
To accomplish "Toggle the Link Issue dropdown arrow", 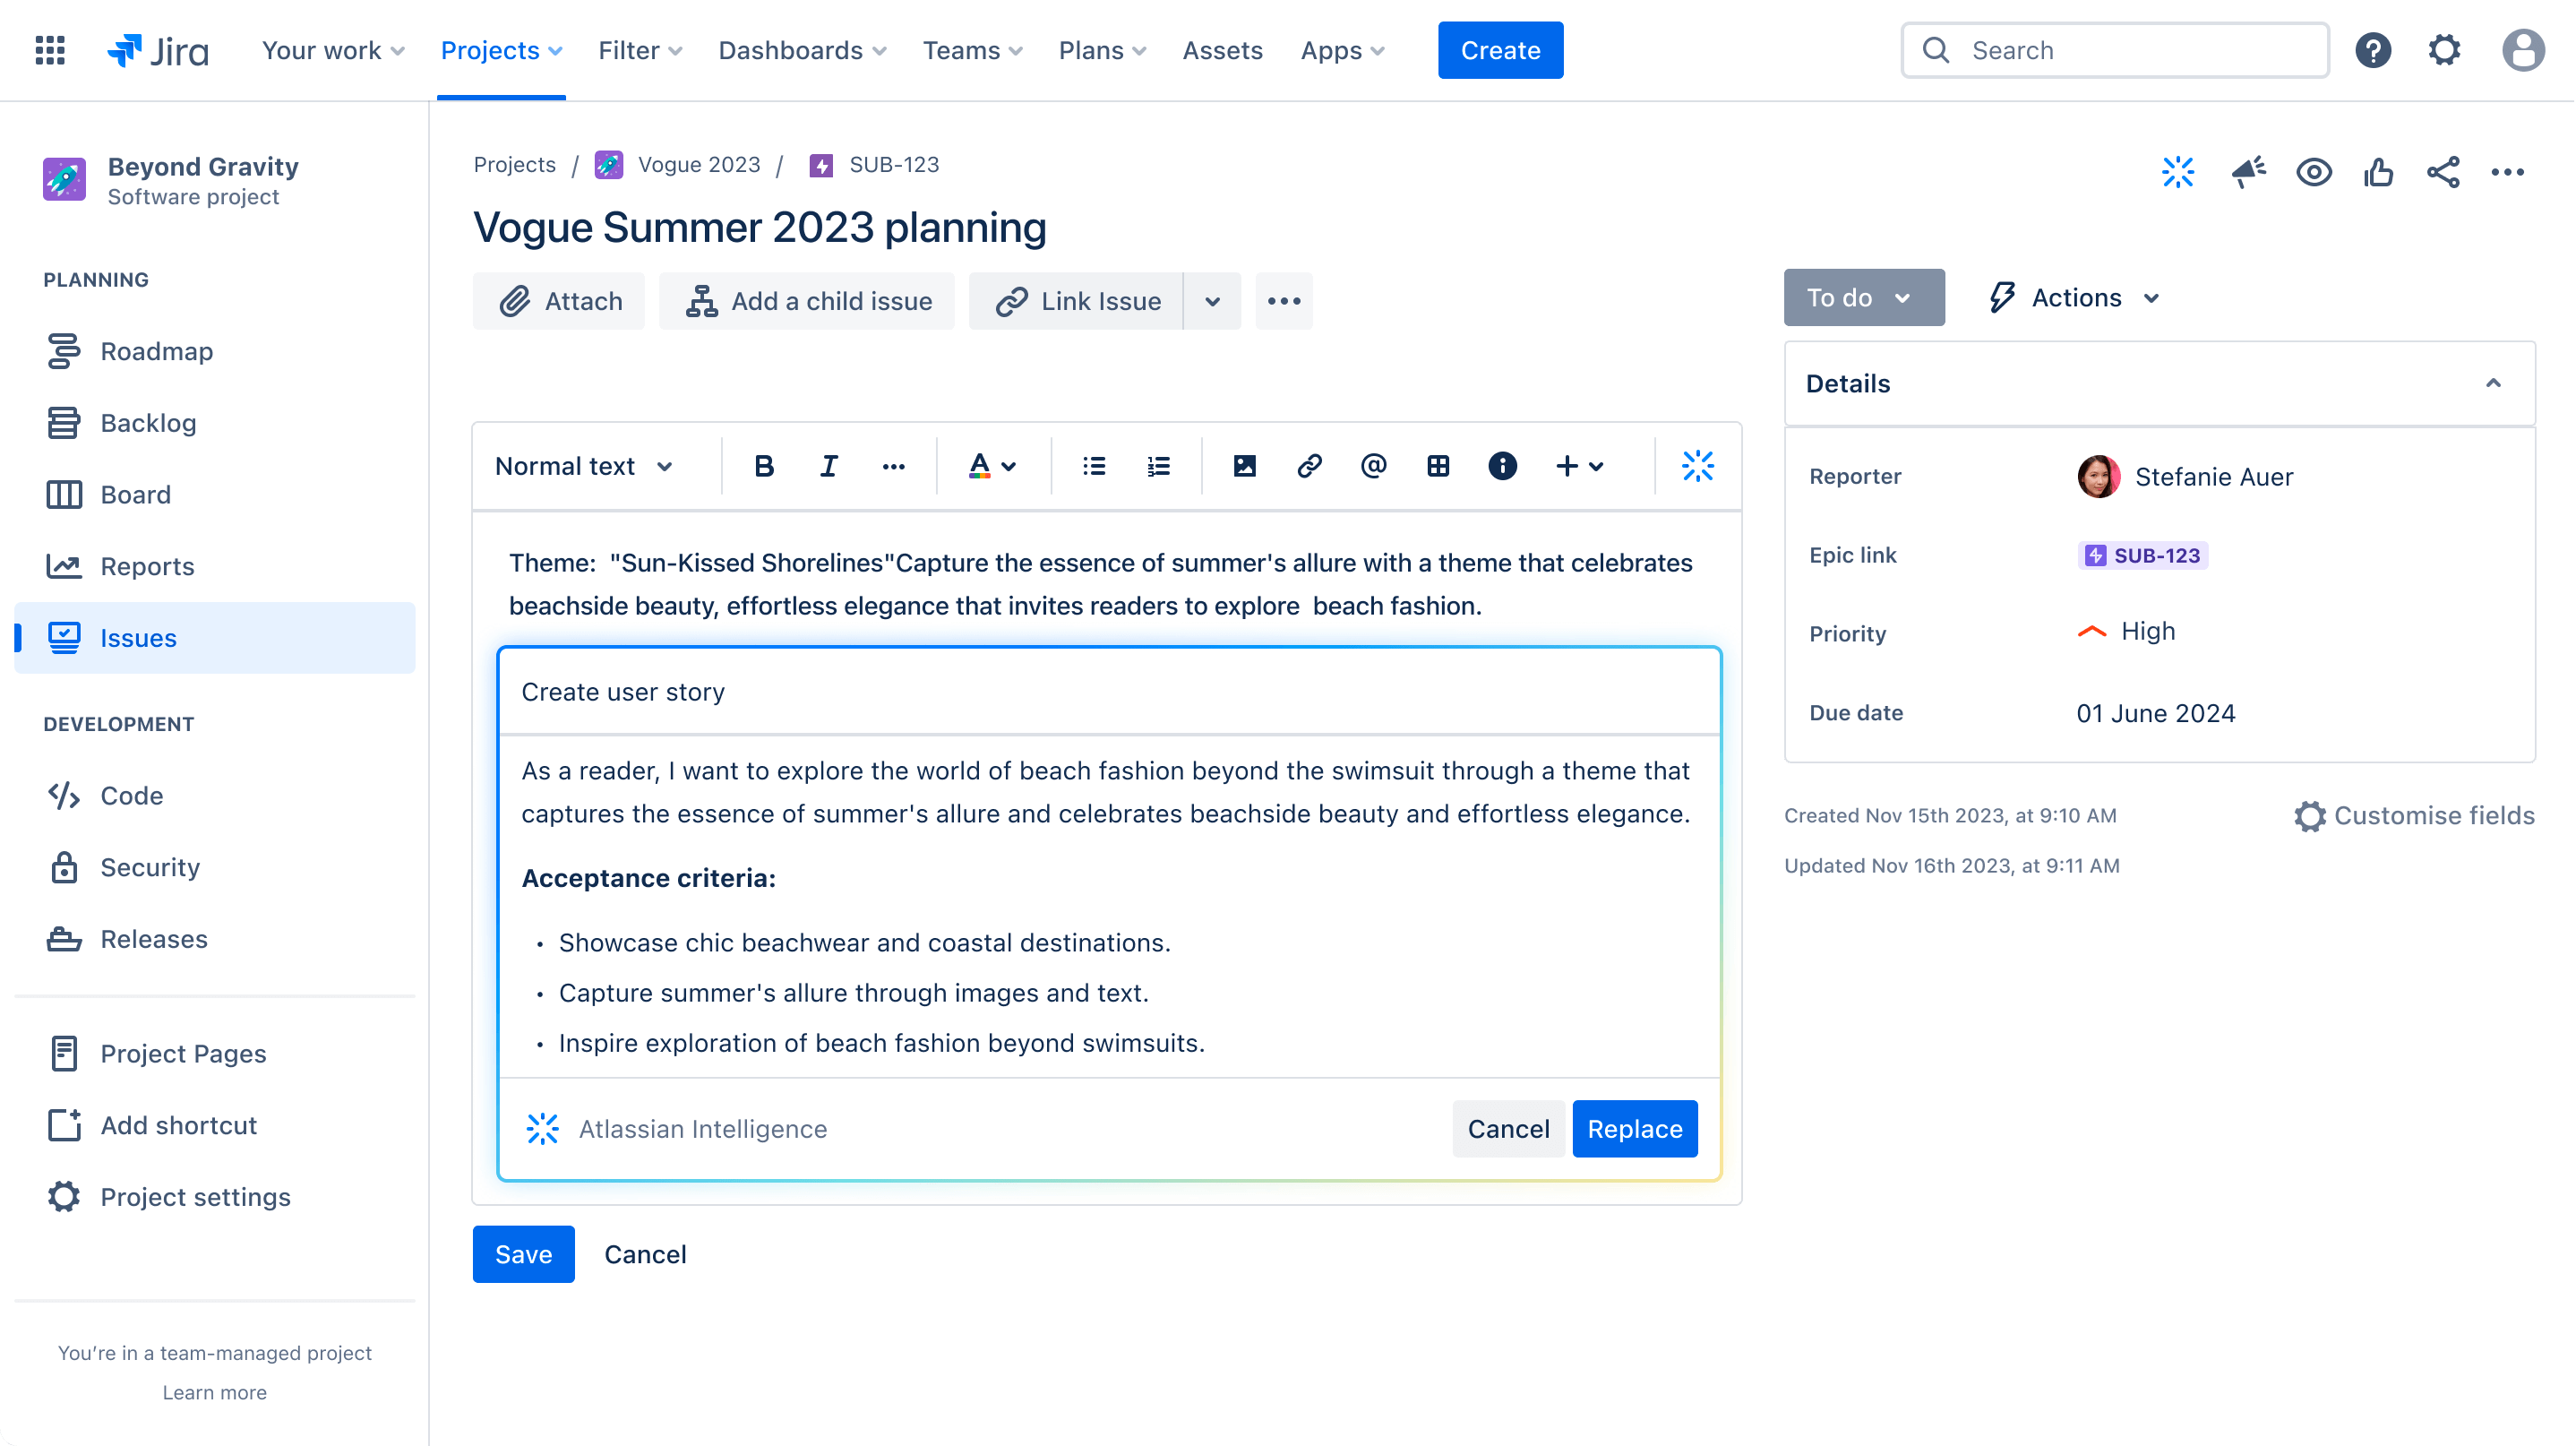I will (x=1214, y=301).
